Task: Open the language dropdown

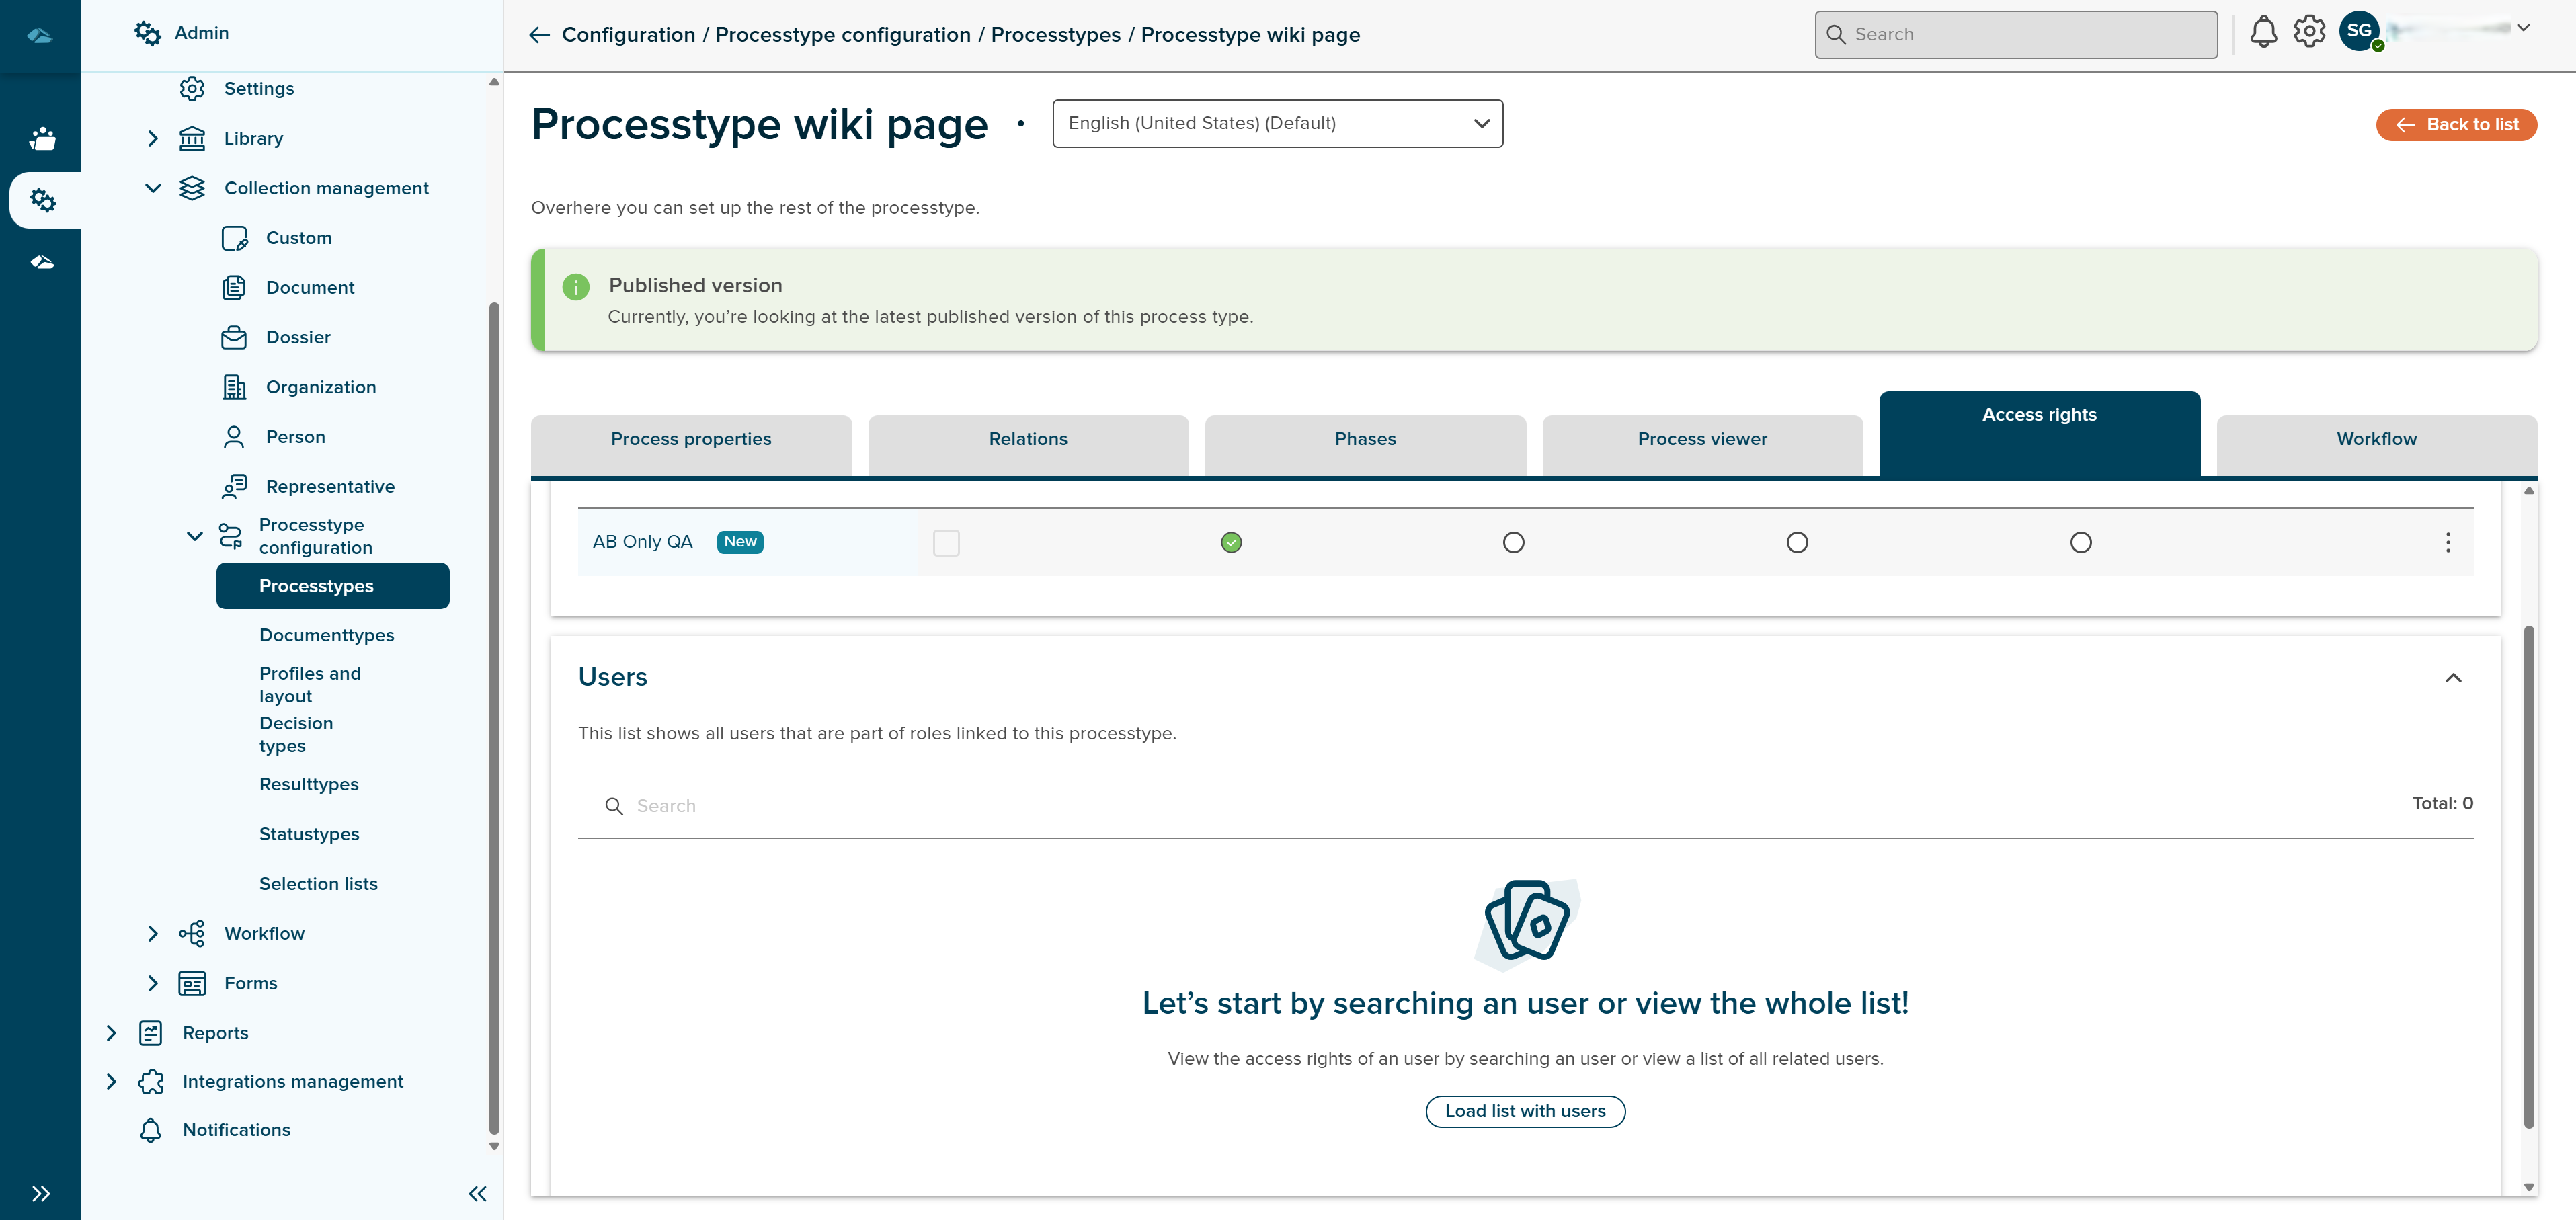Action: coord(1277,123)
